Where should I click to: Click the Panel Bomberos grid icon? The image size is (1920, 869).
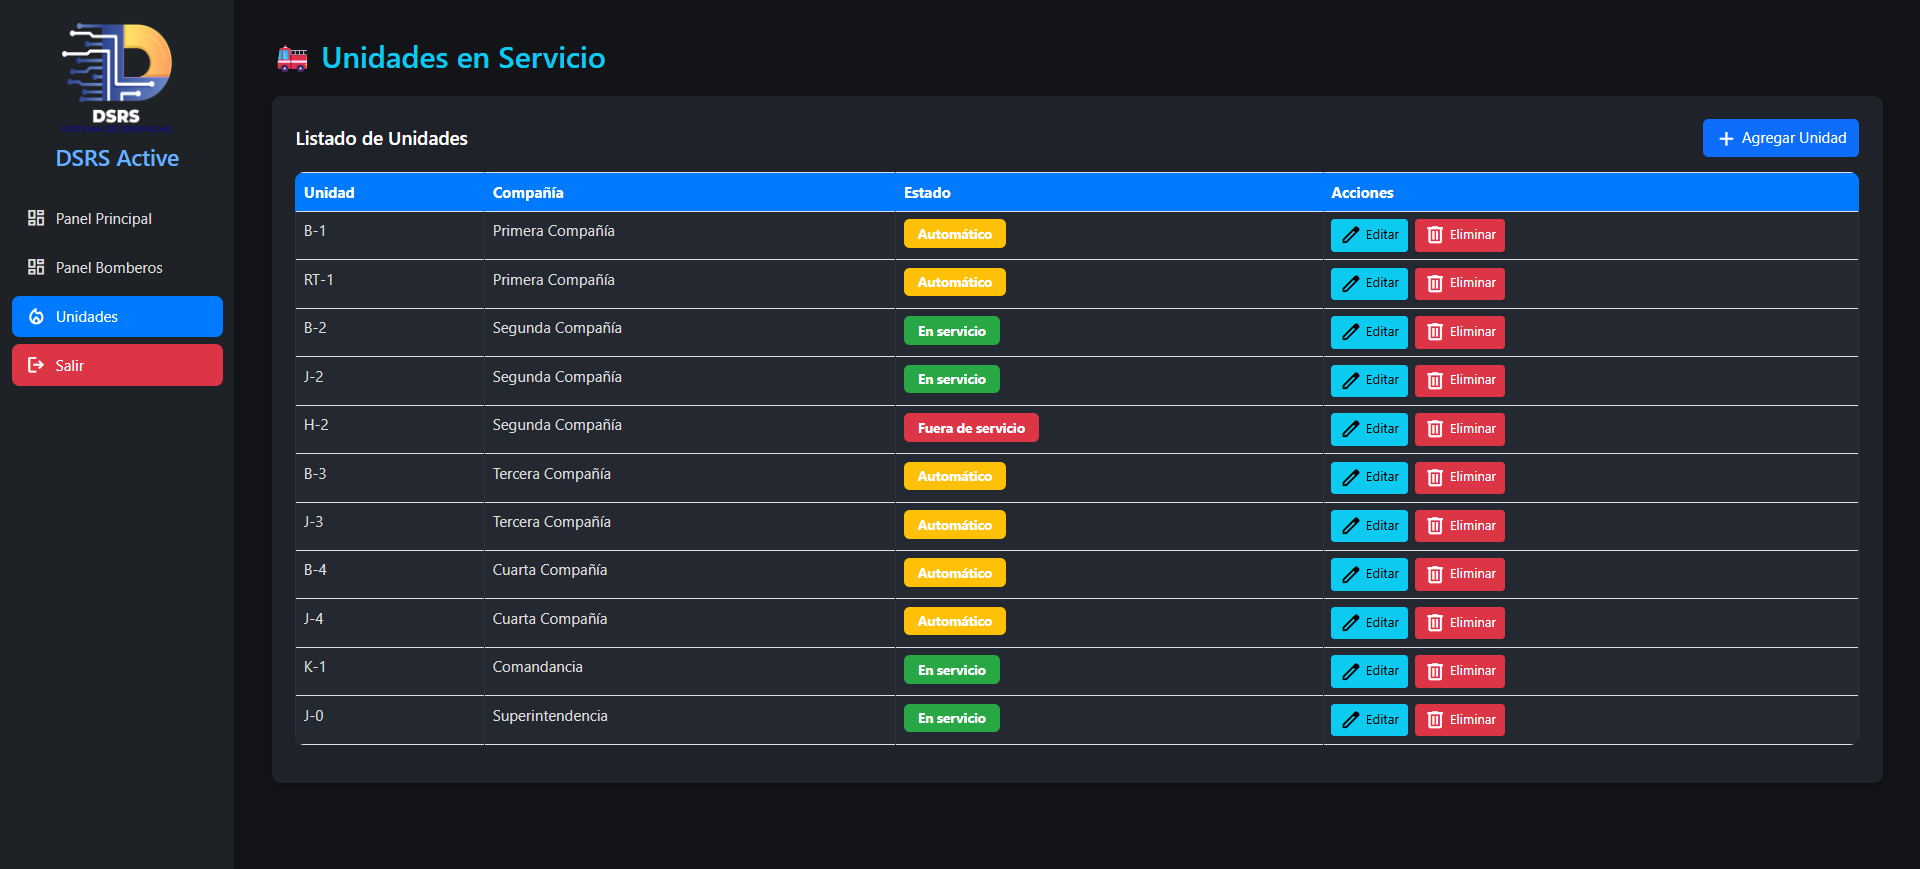point(36,267)
